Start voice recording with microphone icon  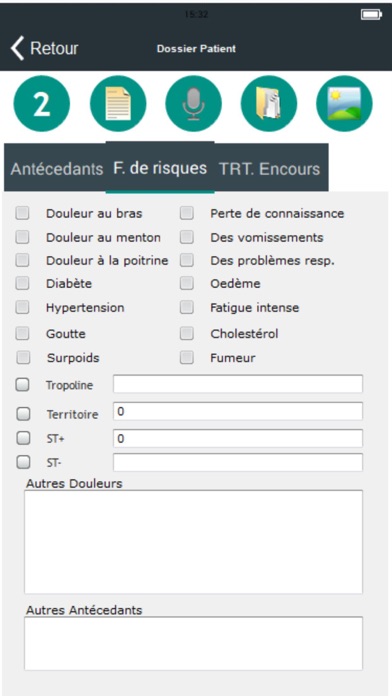click(x=193, y=104)
